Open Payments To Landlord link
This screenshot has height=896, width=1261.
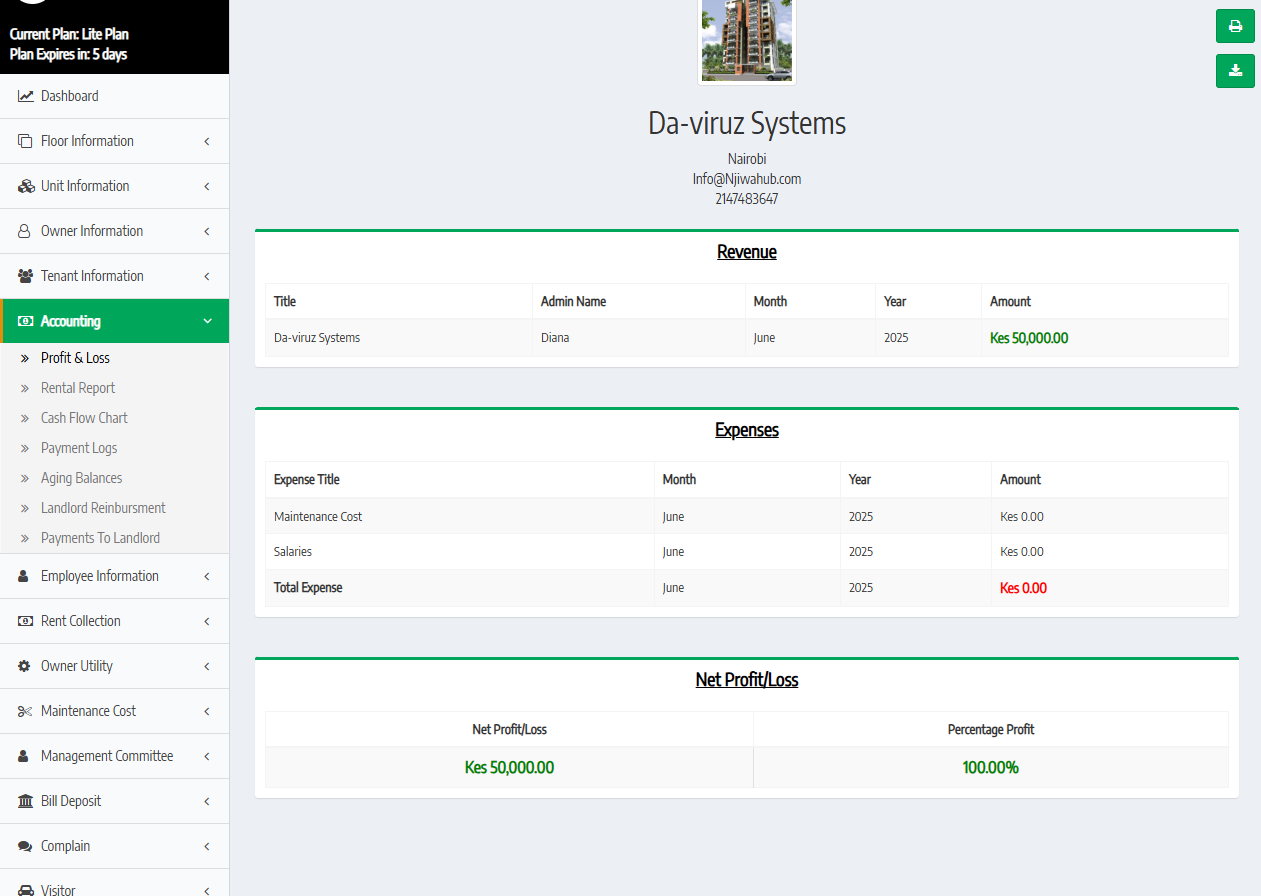pos(100,538)
